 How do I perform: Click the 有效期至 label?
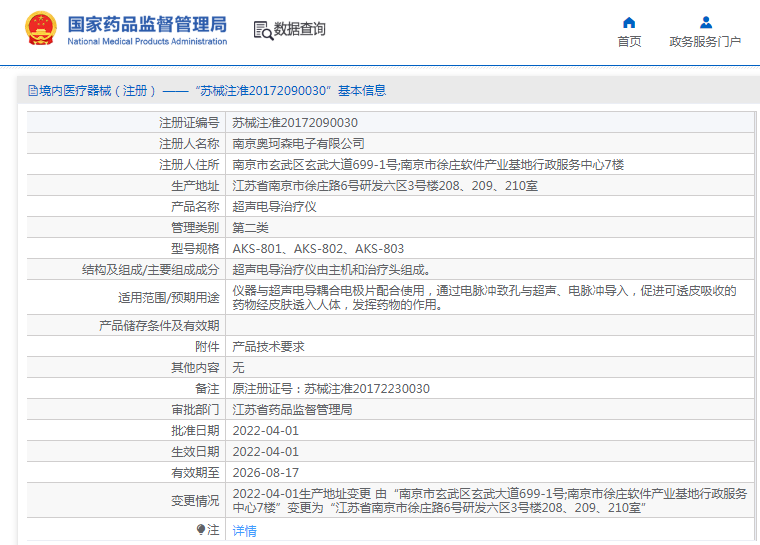coord(195,473)
